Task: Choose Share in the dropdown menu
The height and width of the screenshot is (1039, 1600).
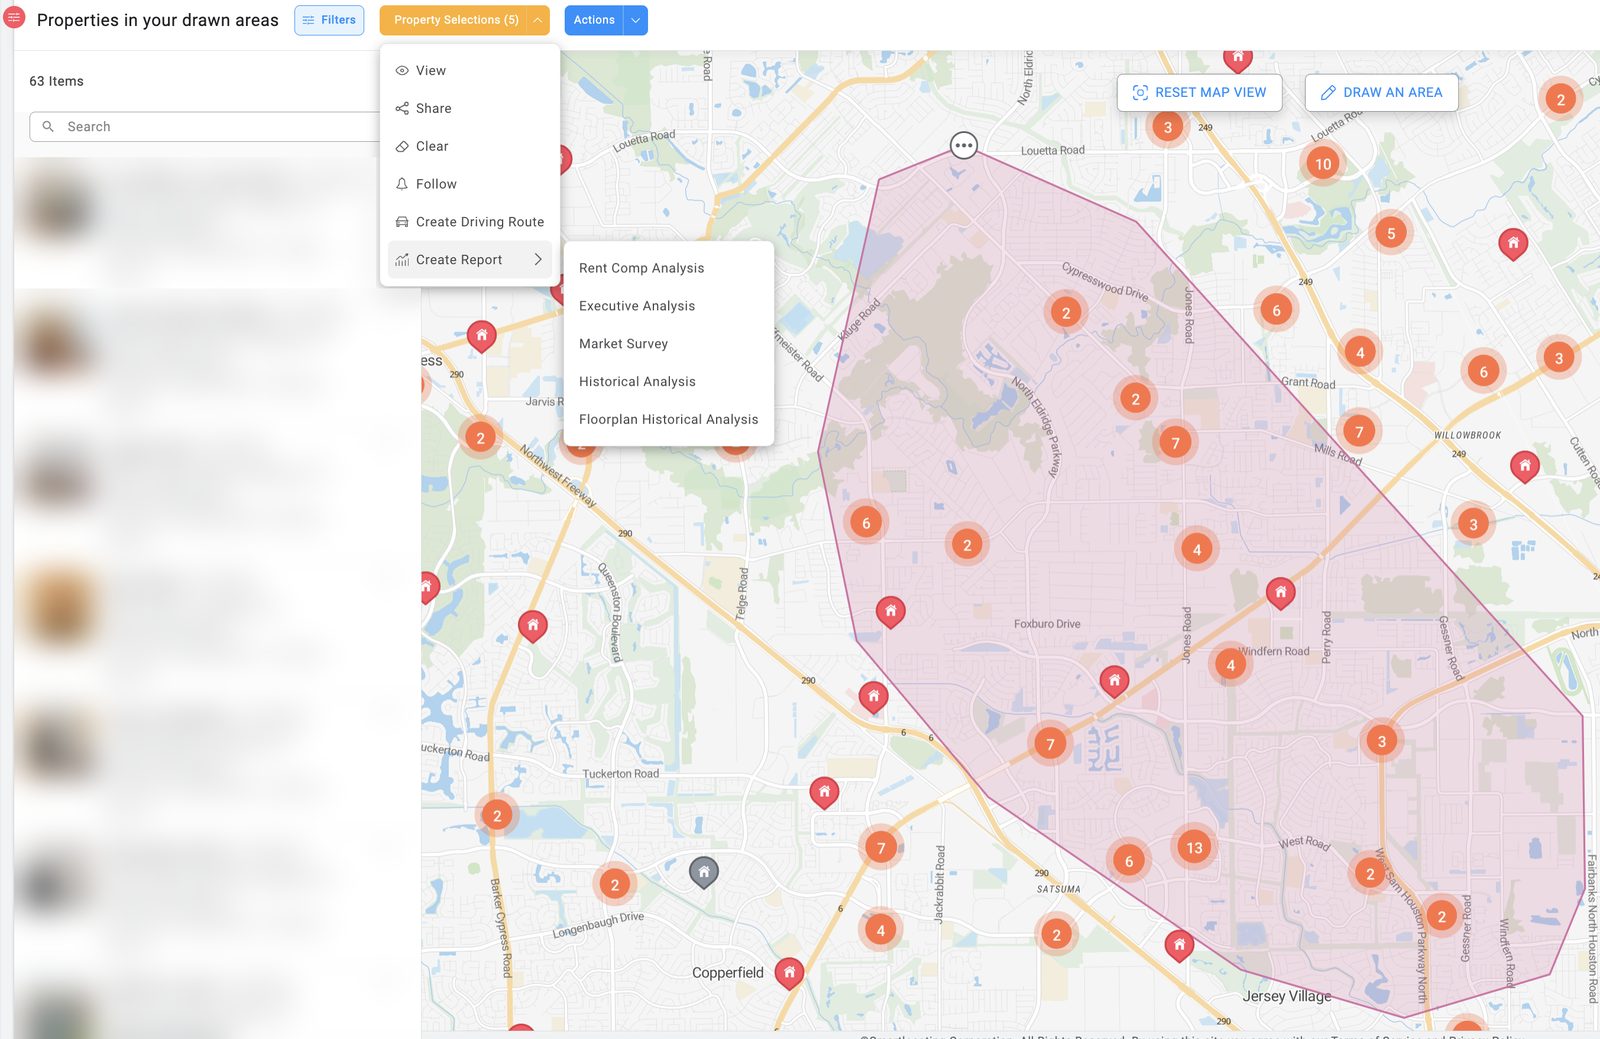Action: (470, 108)
